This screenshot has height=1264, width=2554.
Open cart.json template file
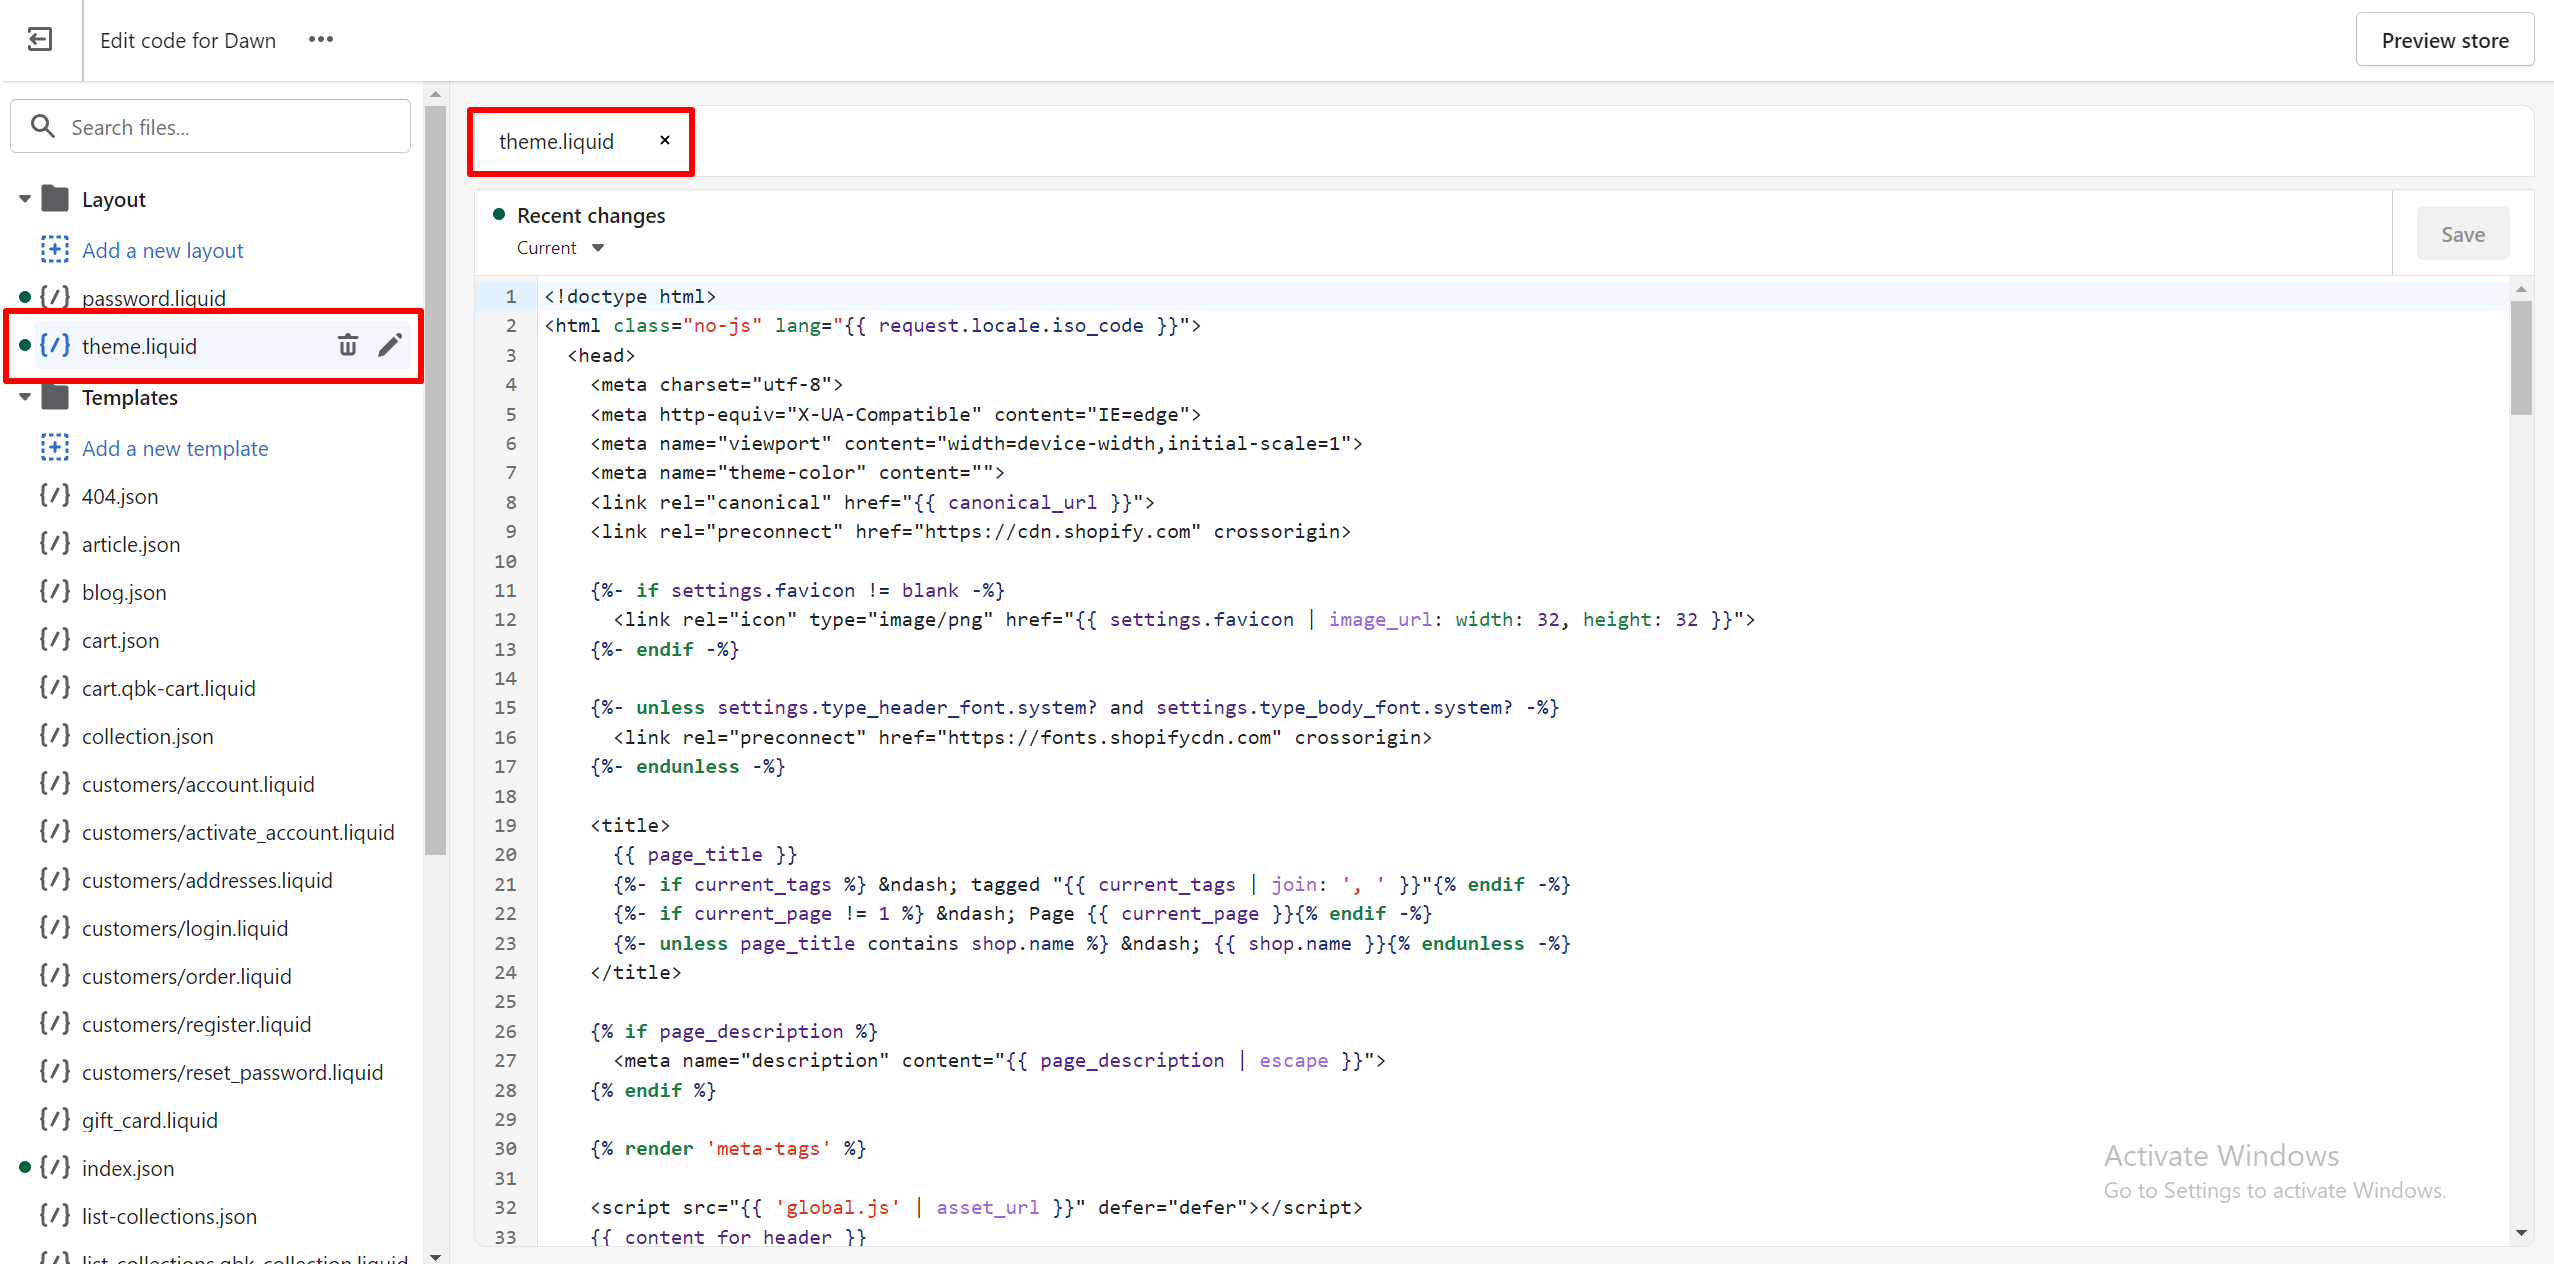coord(120,640)
